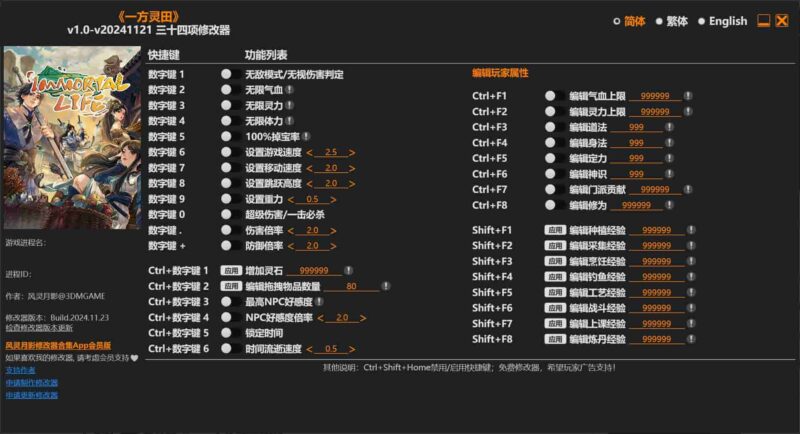Click the info icon for 编辑种植经验
The image size is (800, 434).
pos(691,230)
